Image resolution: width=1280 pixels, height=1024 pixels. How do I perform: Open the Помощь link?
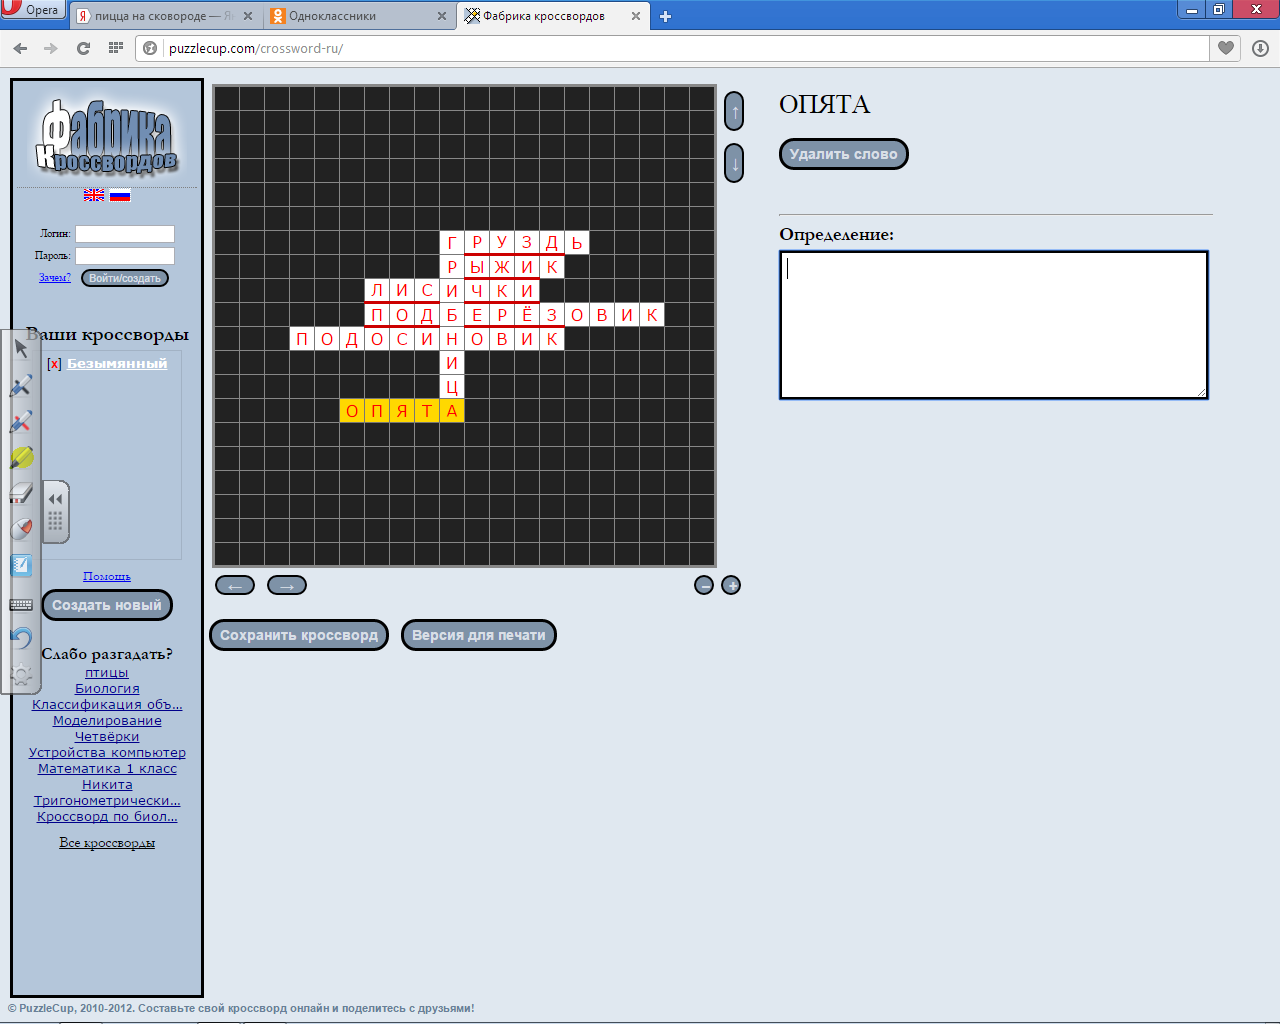[x=107, y=576]
